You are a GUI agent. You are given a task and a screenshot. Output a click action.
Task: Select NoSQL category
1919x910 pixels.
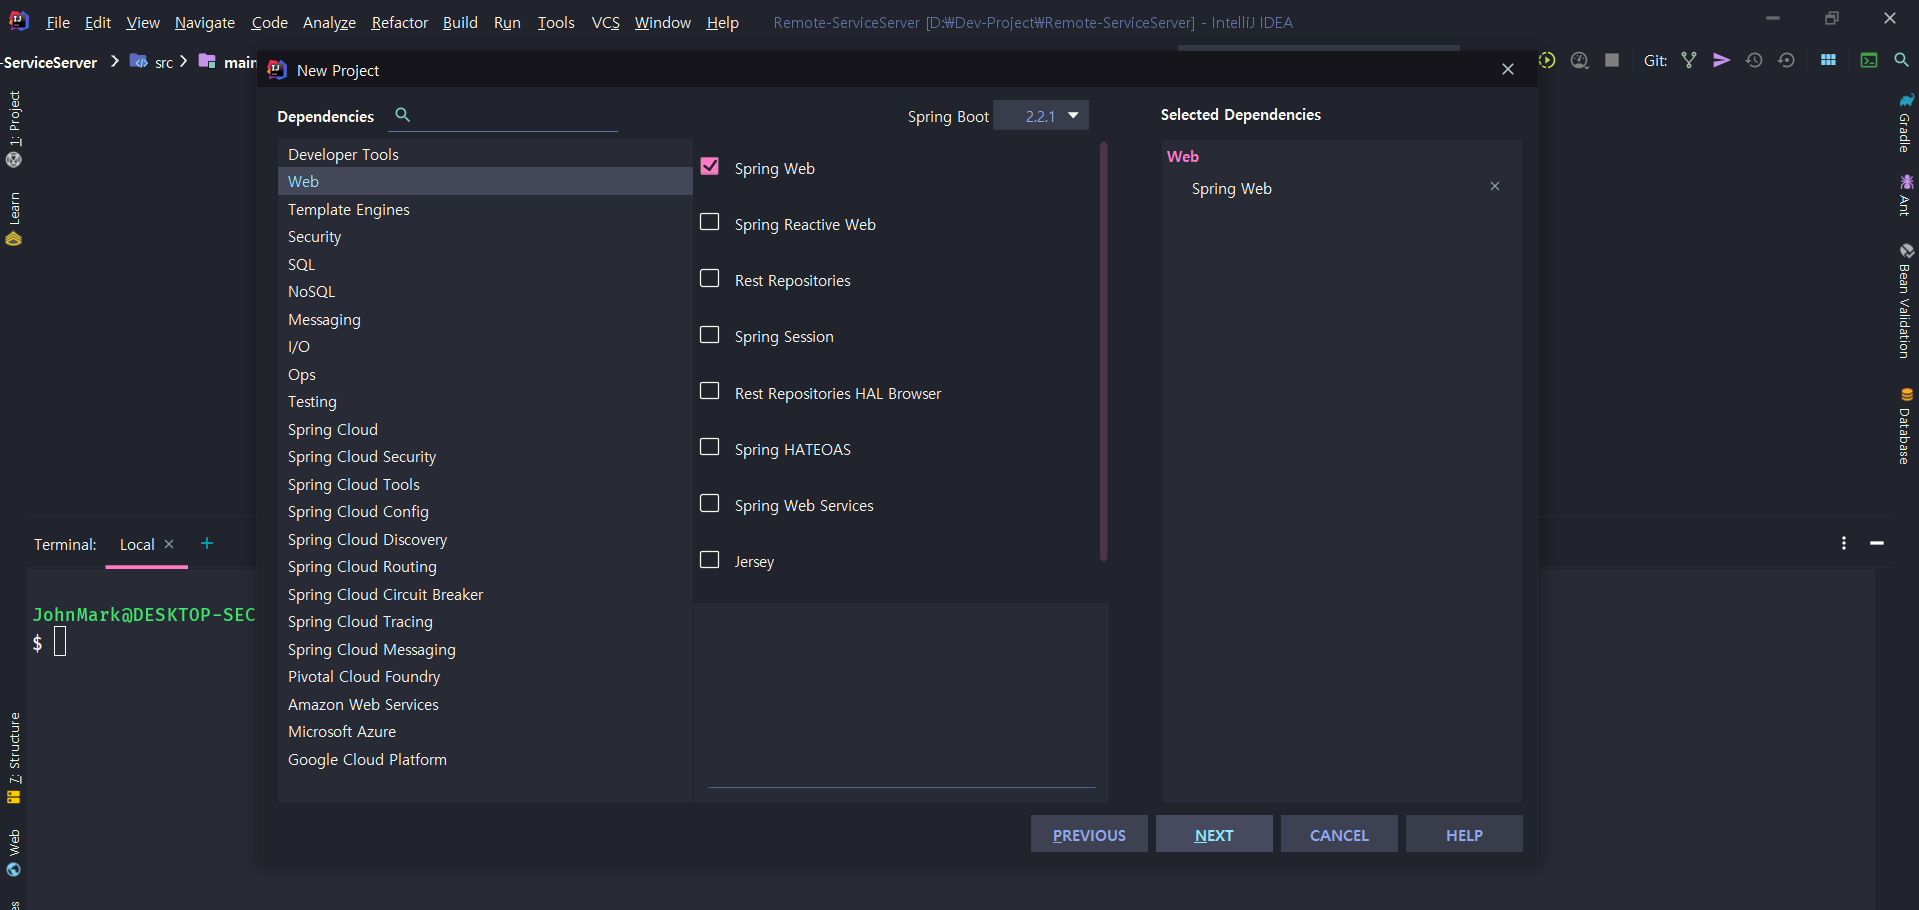pyautogui.click(x=485, y=292)
